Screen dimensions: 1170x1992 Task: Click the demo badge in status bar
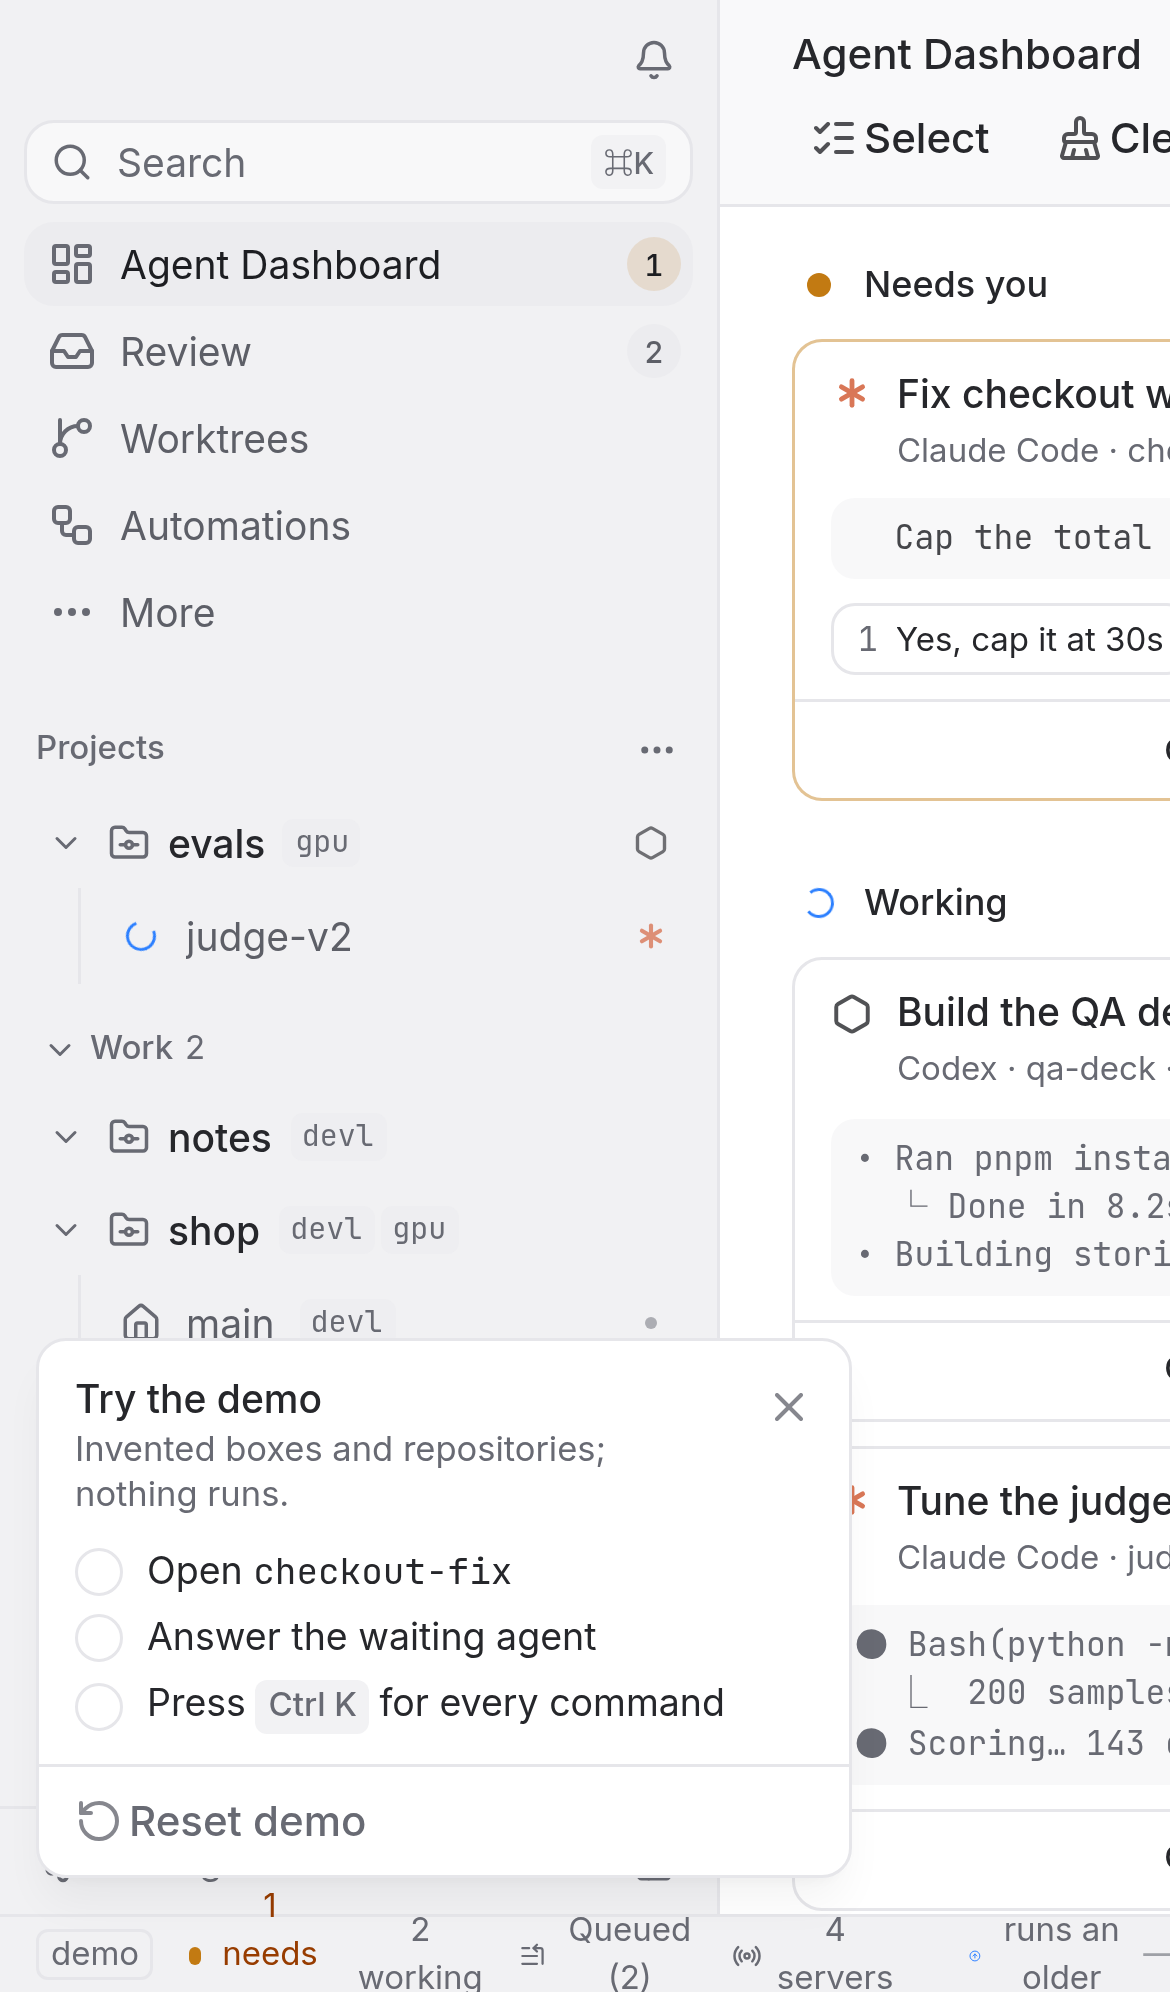coord(95,1954)
